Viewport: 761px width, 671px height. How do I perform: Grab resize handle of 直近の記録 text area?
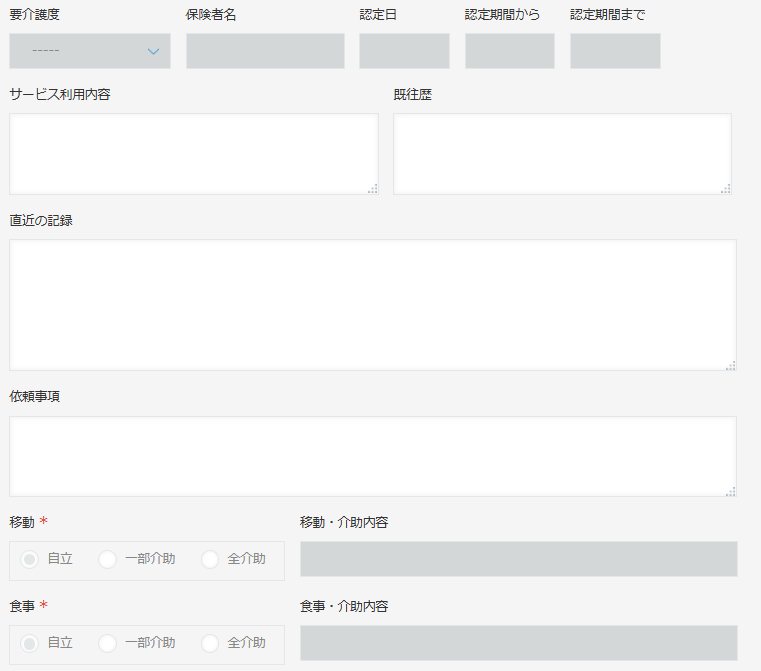coord(731,365)
